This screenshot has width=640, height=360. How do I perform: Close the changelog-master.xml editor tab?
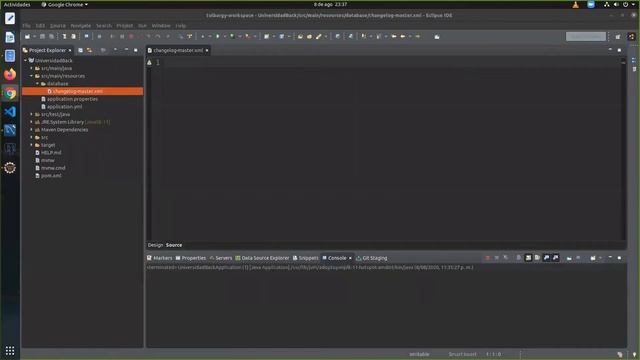point(207,51)
